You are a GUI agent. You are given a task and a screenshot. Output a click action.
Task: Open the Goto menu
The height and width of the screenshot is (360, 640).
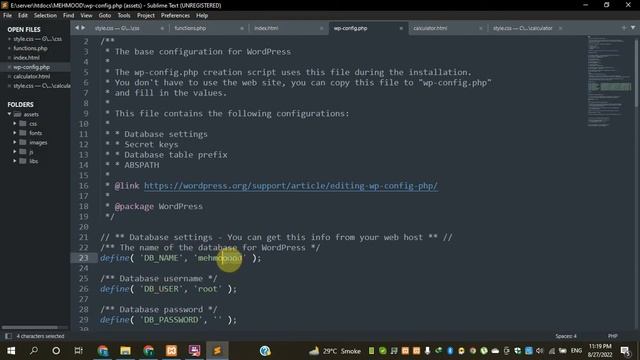[105, 16]
